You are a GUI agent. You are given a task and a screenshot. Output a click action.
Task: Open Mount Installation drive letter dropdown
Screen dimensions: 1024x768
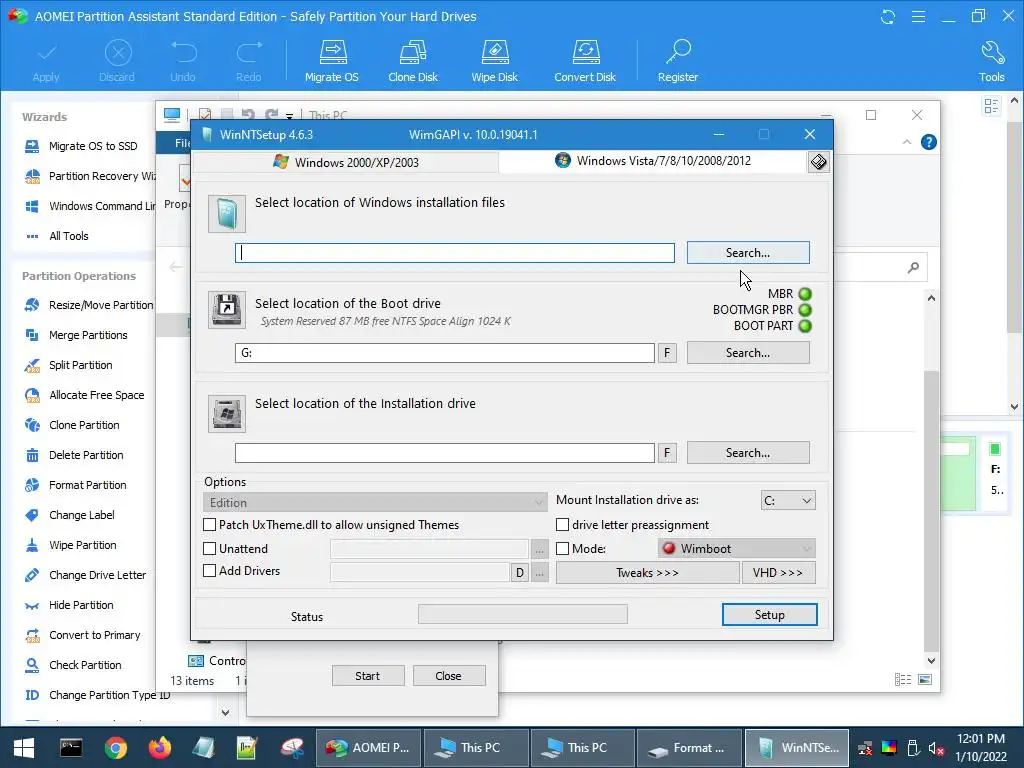tap(788, 501)
